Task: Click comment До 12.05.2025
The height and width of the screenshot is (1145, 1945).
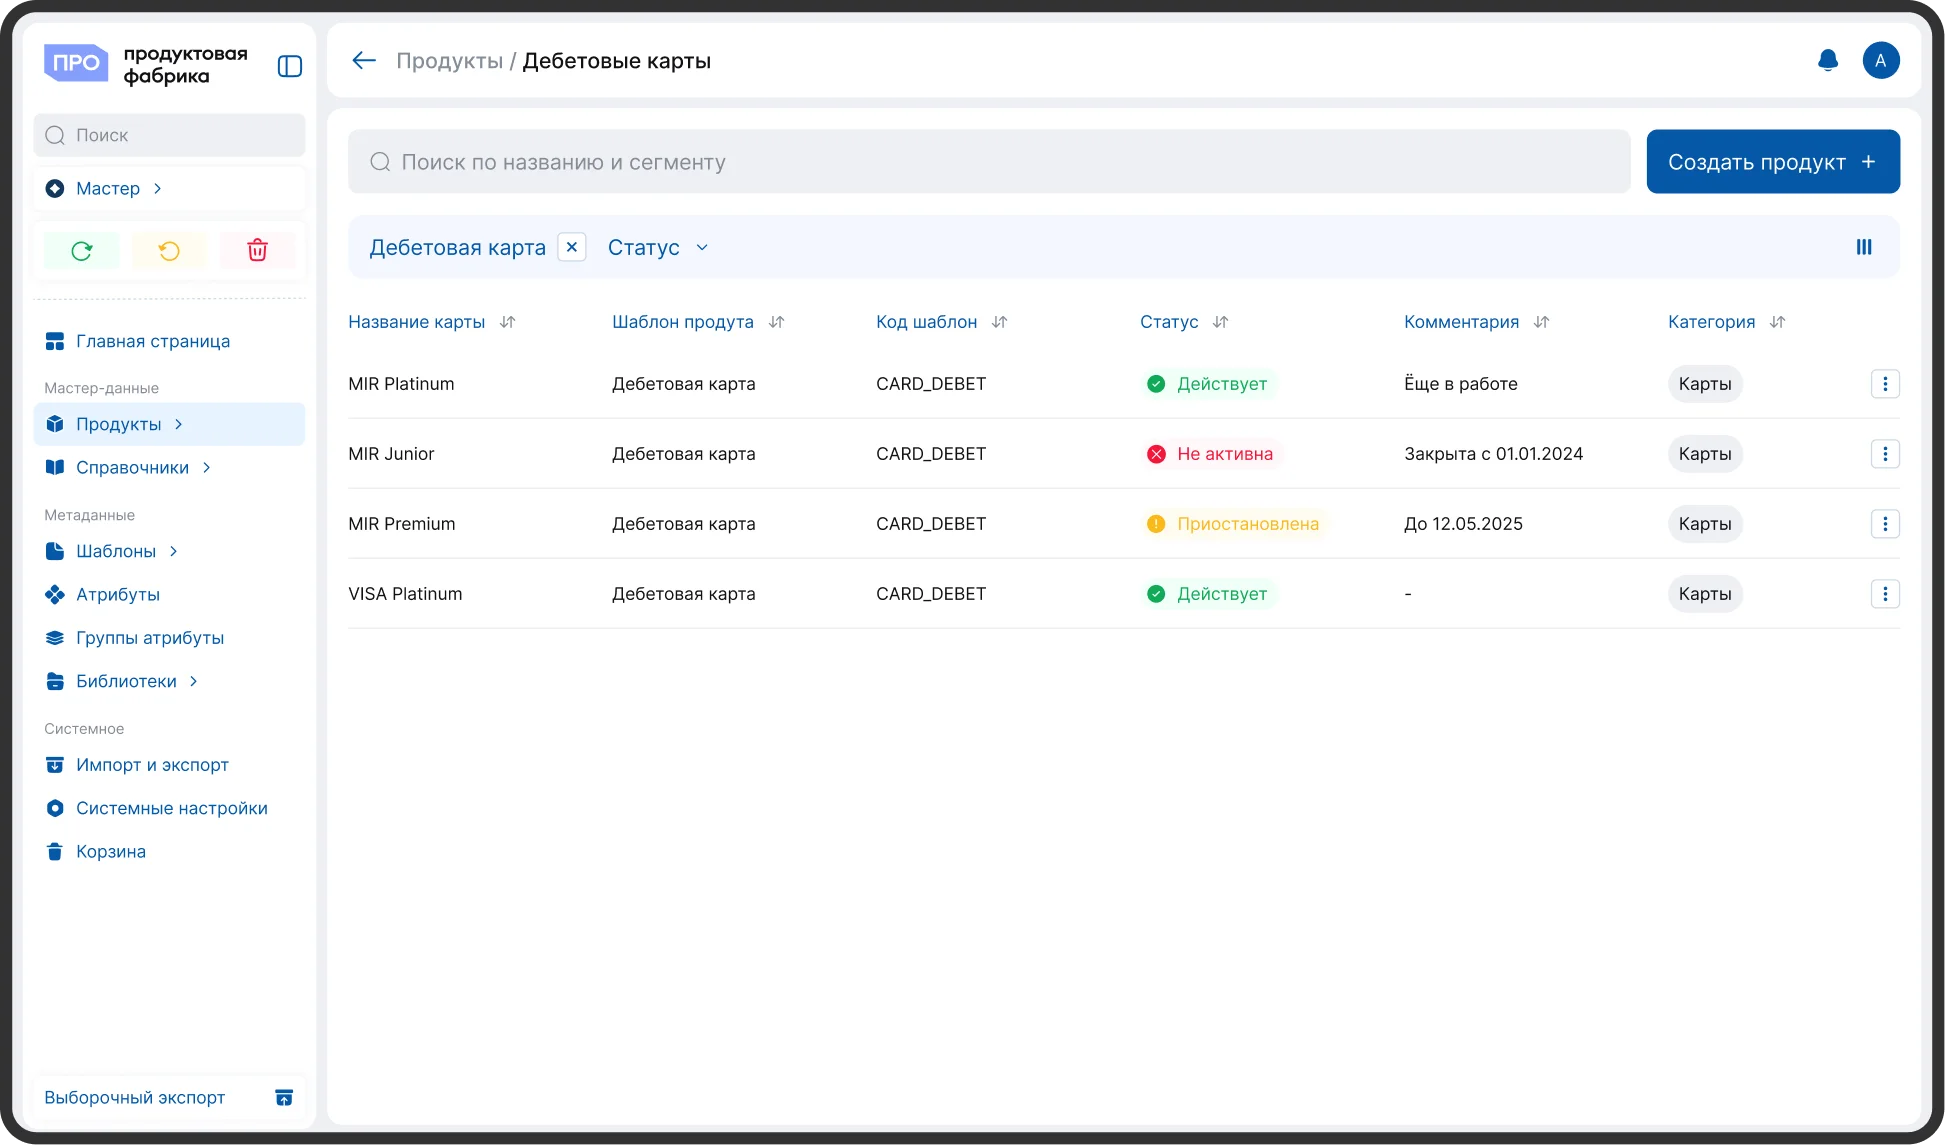Action: click(1463, 524)
